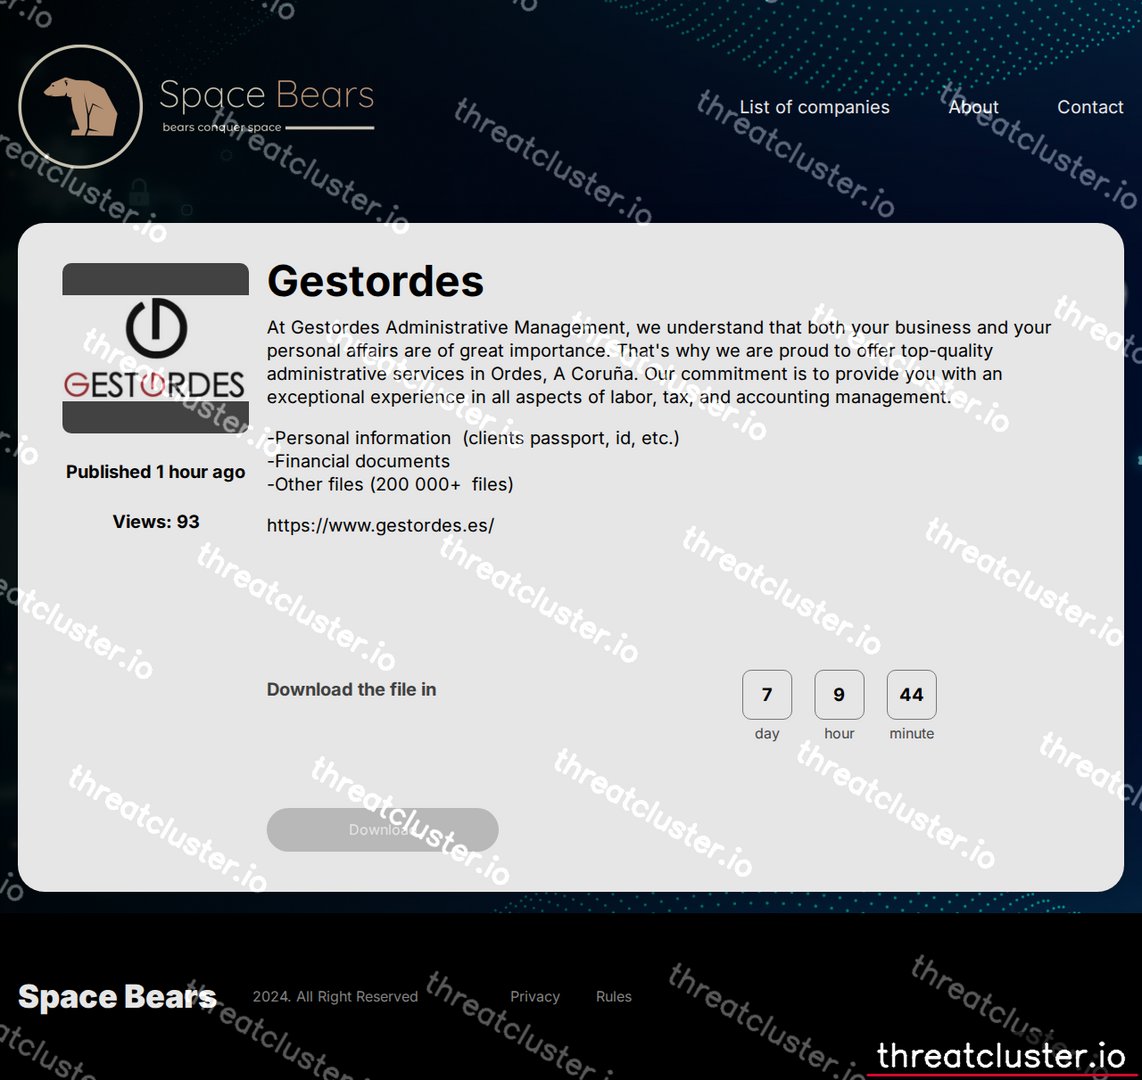Screen dimensions: 1142x1080
Task: Open the Rules footer link
Action: 613,996
